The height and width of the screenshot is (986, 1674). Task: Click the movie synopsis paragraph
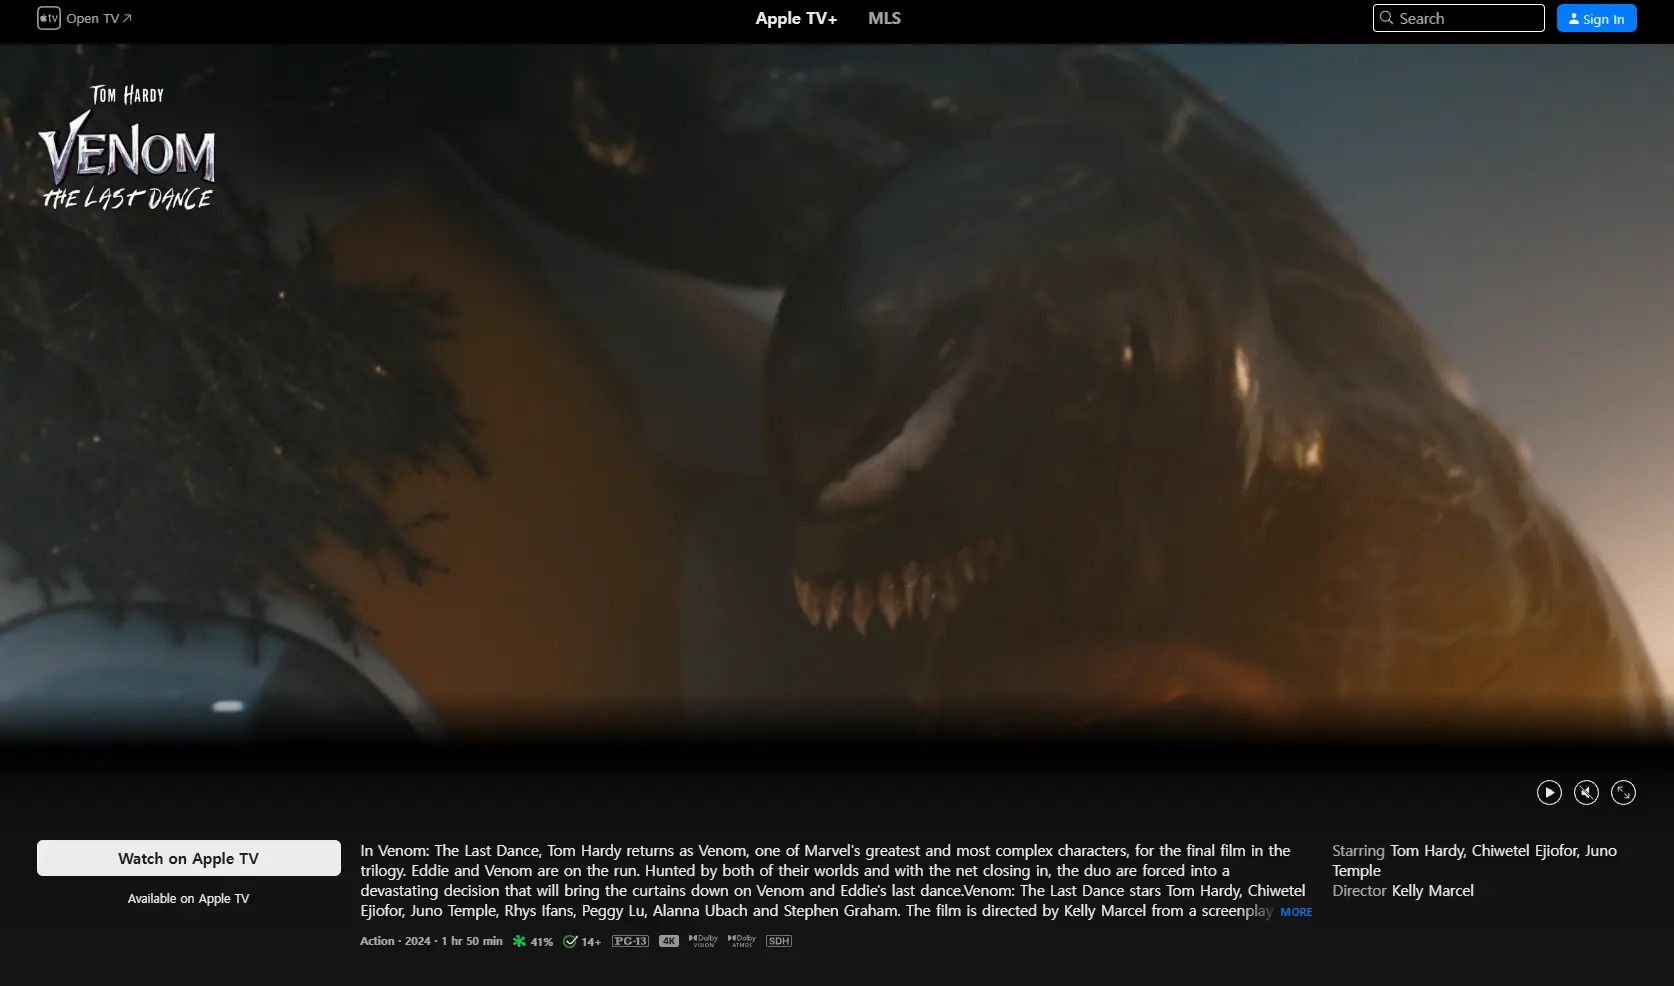[x=835, y=880]
